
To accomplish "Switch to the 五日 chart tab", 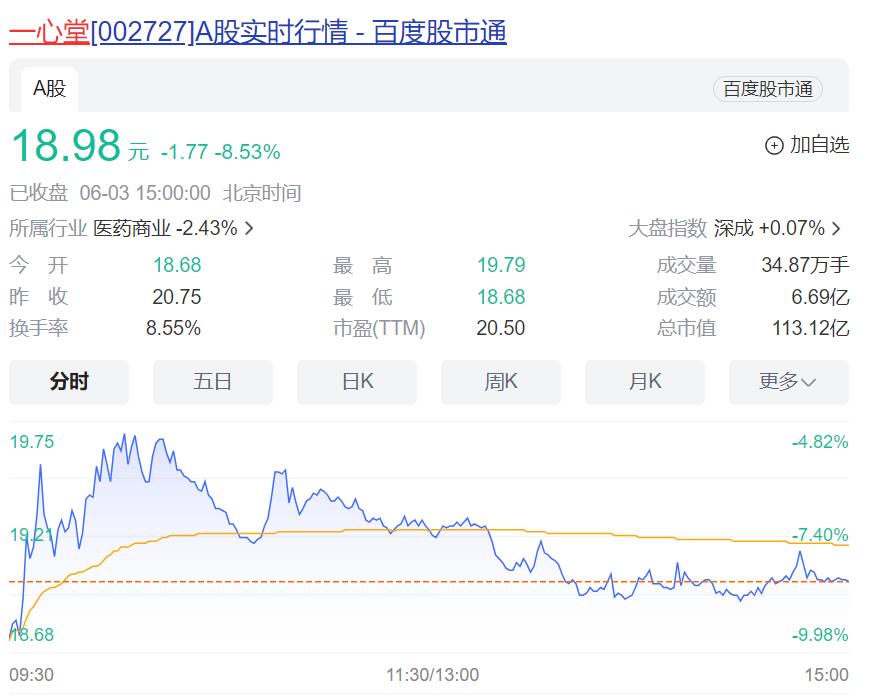I will pyautogui.click(x=213, y=382).
